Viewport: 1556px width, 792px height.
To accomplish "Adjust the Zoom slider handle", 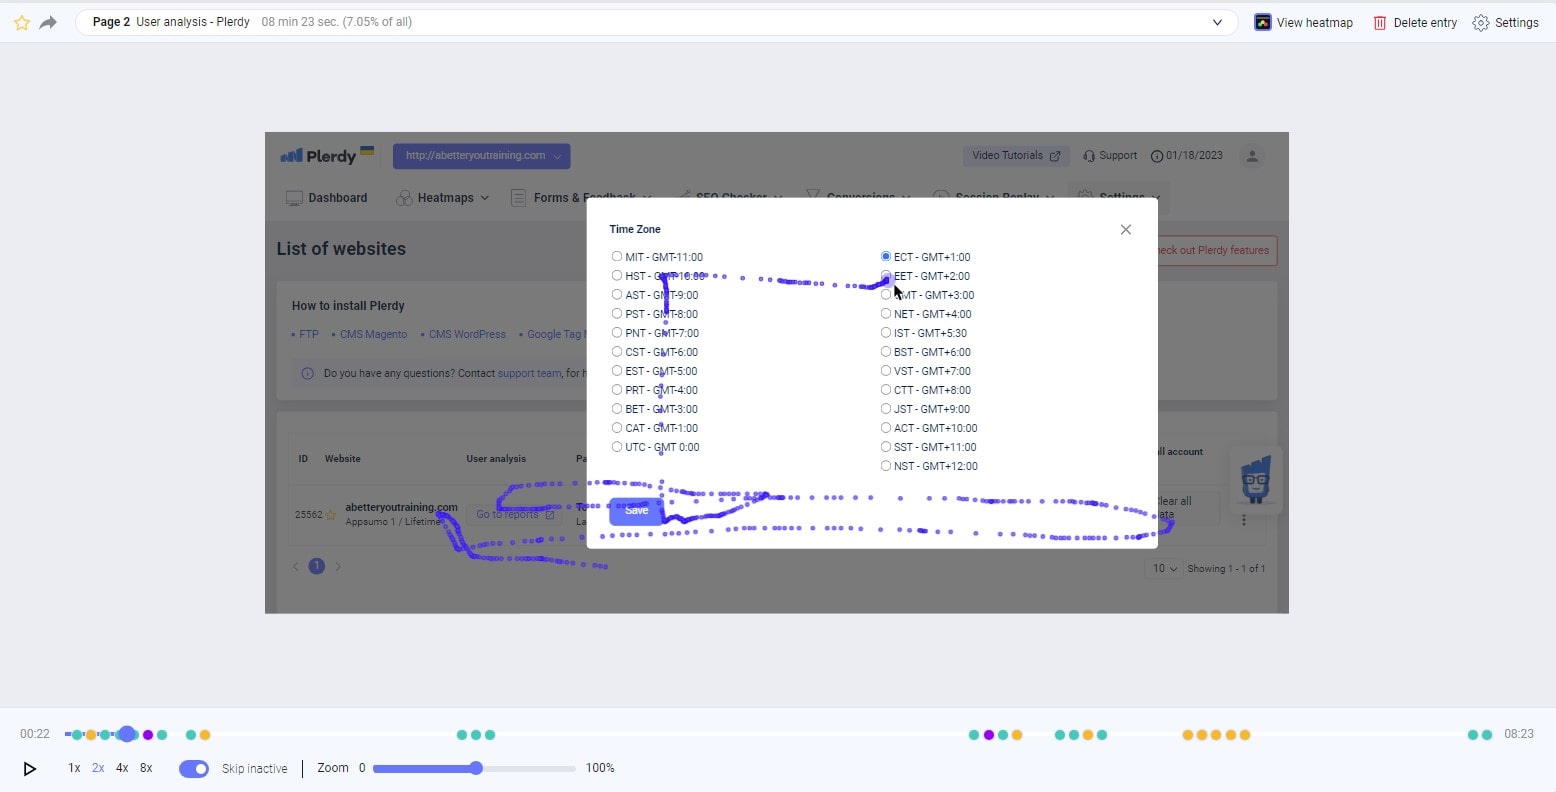I will tap(476, 768).
